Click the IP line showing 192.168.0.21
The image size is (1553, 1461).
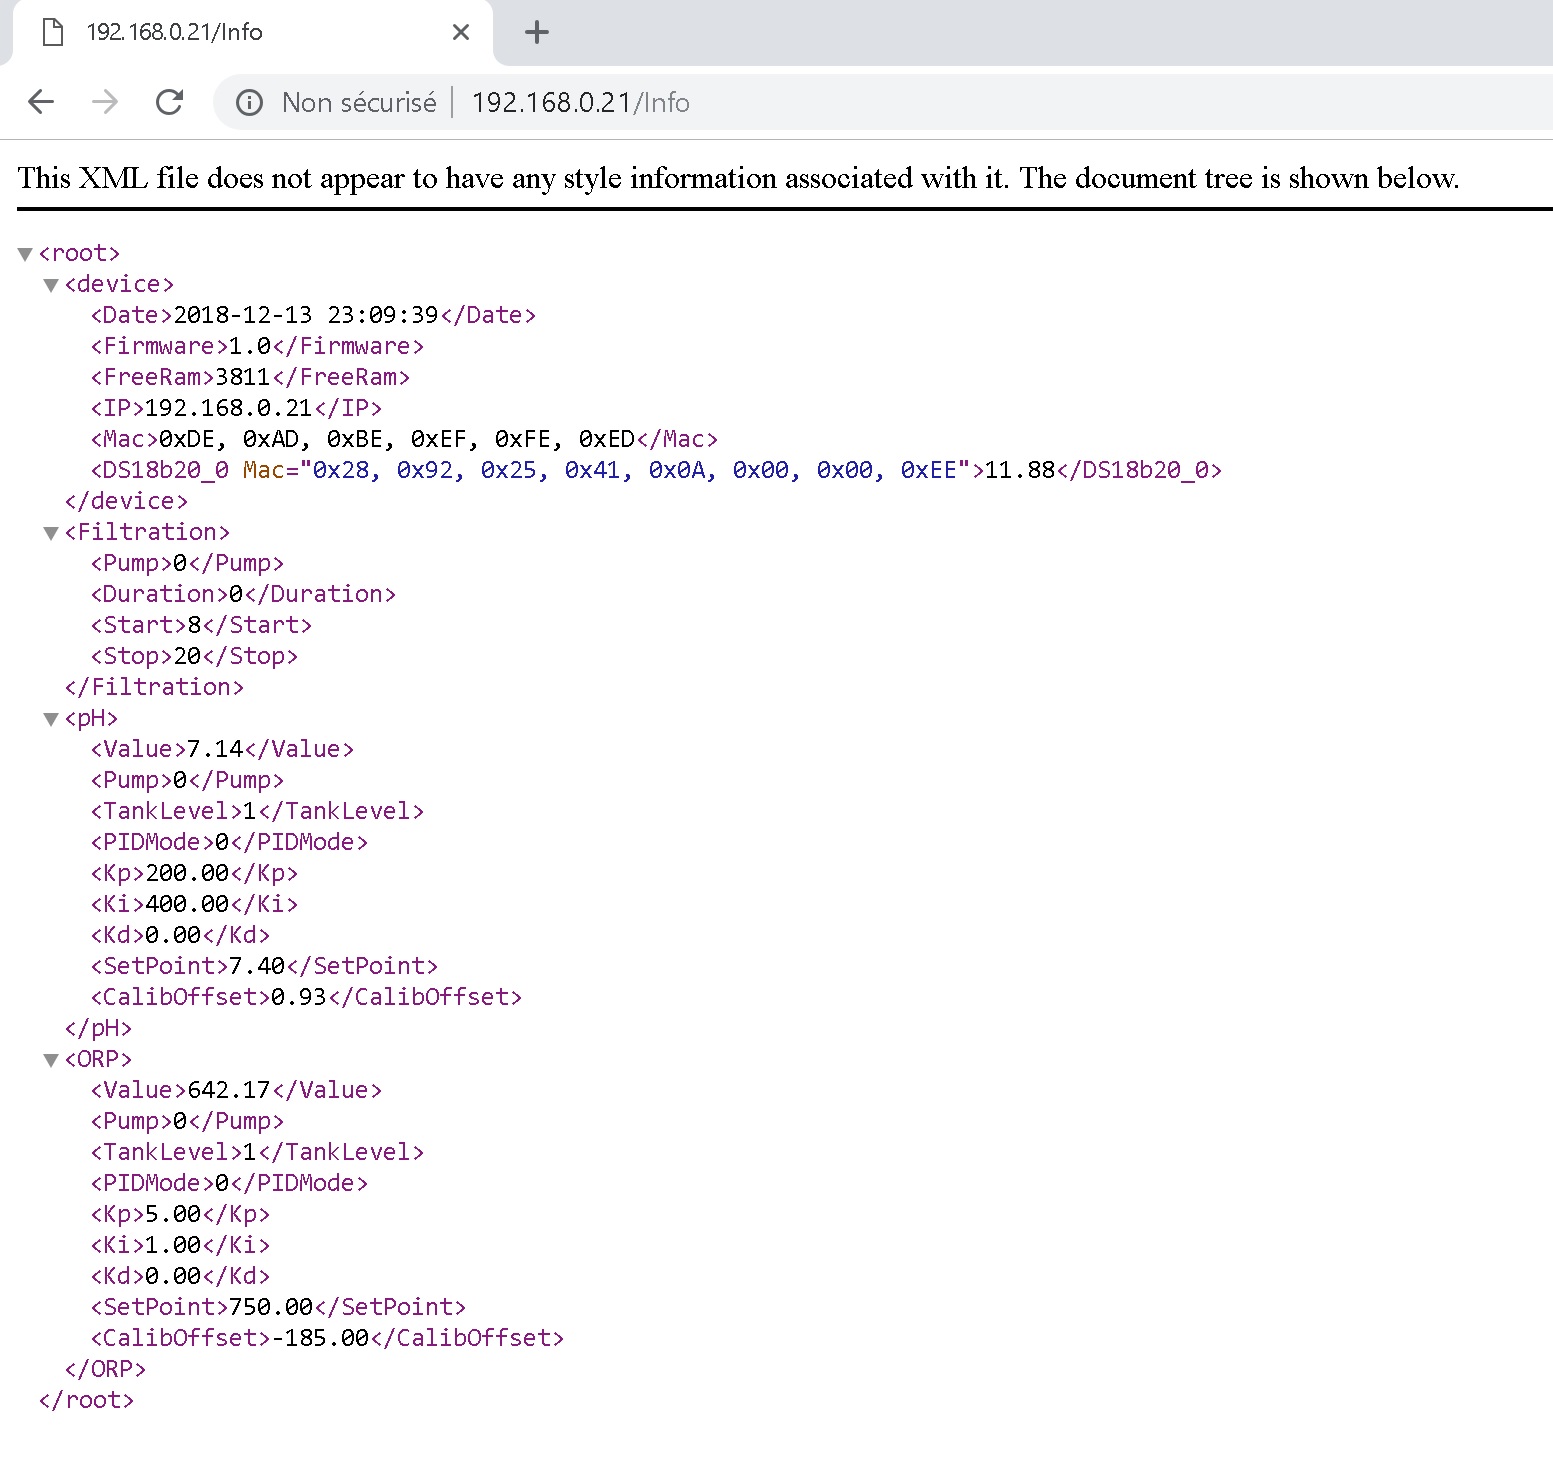236,408
